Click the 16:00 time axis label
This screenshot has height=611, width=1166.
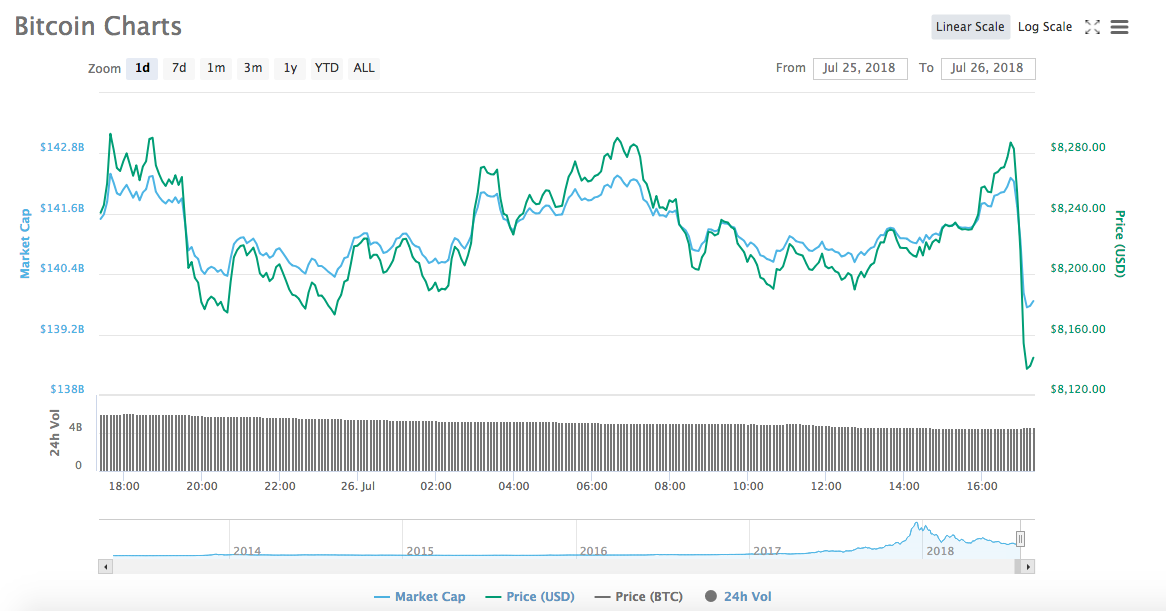(982, 486)
